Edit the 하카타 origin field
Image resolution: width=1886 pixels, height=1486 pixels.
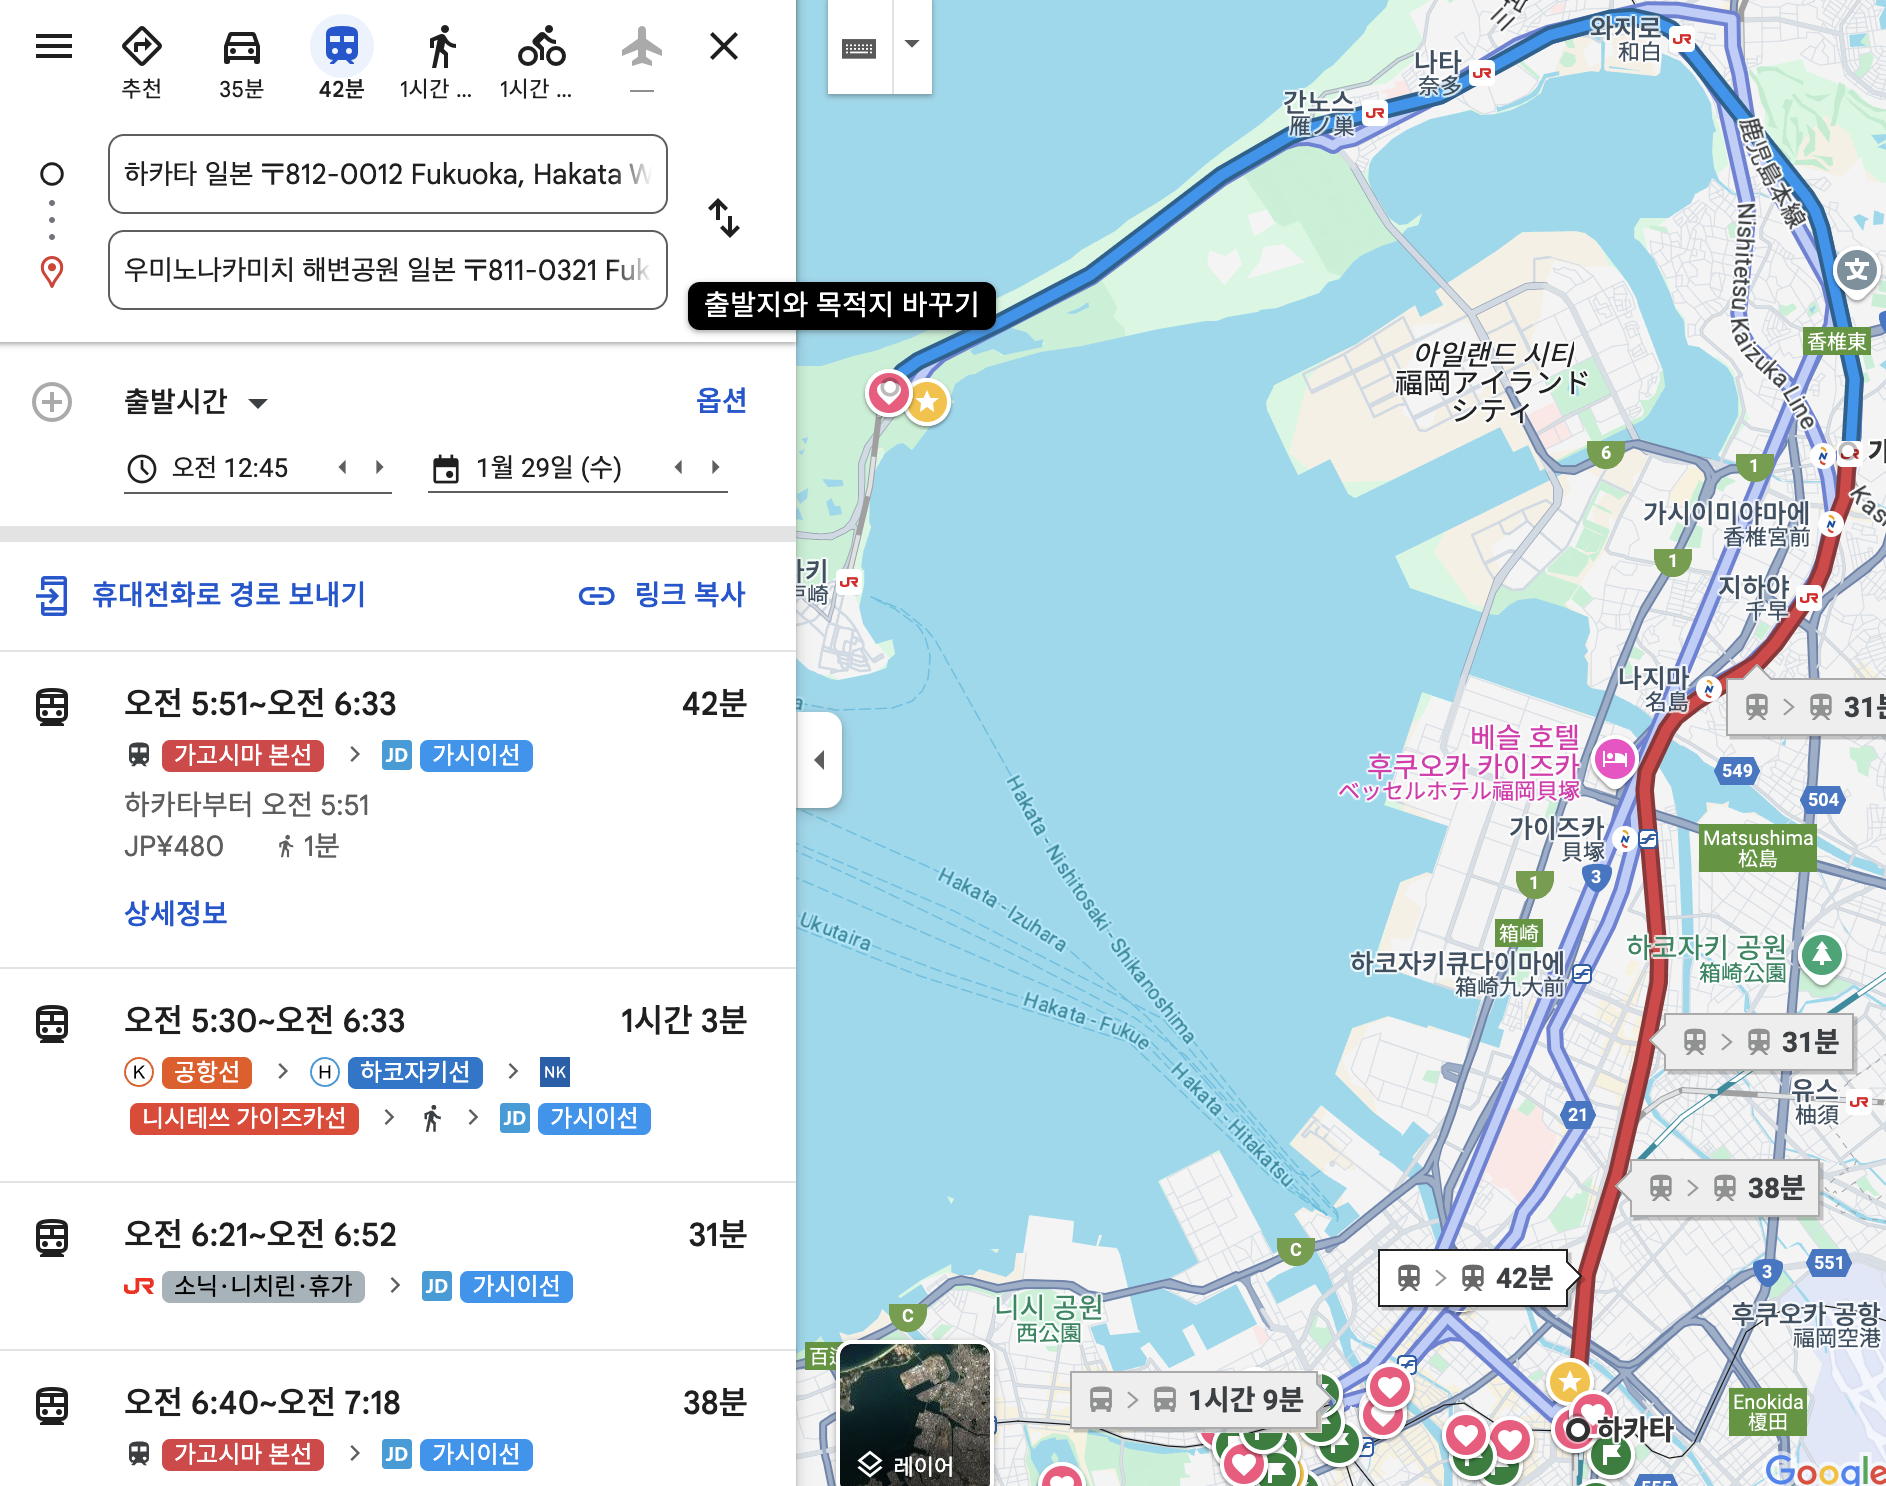[x=388, y=174]
